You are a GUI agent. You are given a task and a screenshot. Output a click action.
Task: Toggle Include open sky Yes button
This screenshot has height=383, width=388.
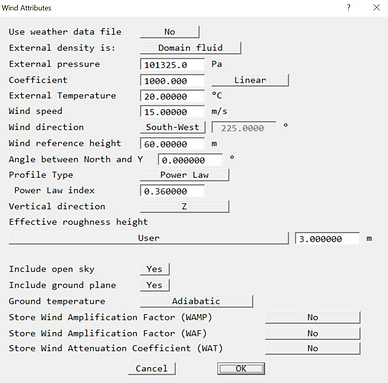point(155,269)
